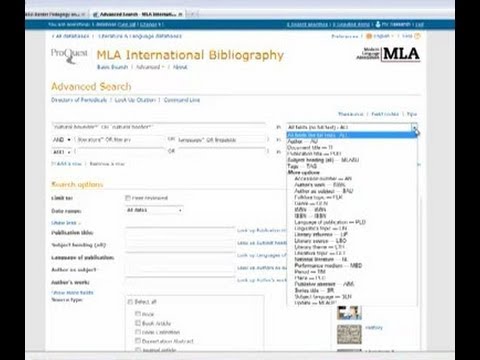Screen dimensions: 480x360
Task: Click the MLA logo at top right
Action: (x=388, y=54)
